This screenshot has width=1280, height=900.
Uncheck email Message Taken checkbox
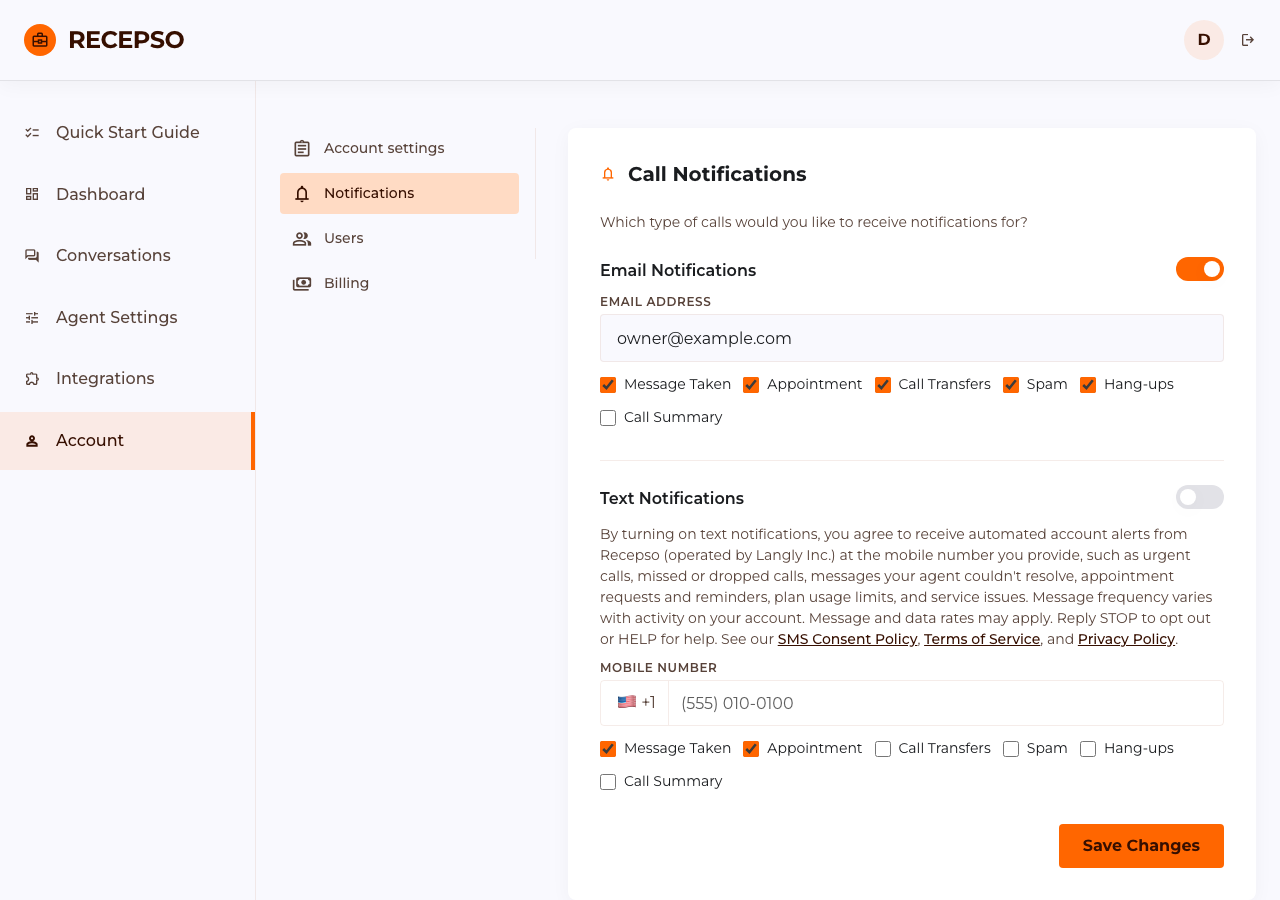pyautogui.click(x=608, y=385)
